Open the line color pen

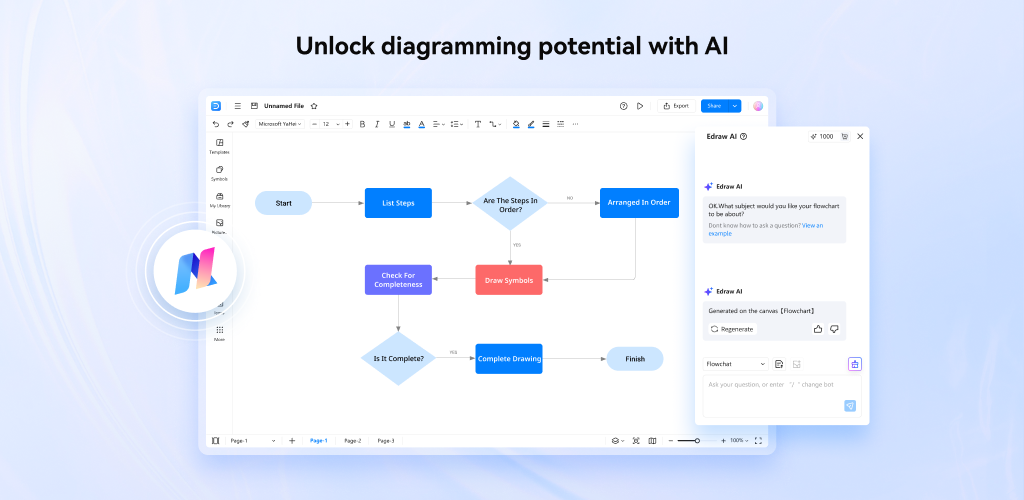tap(531, 124)
